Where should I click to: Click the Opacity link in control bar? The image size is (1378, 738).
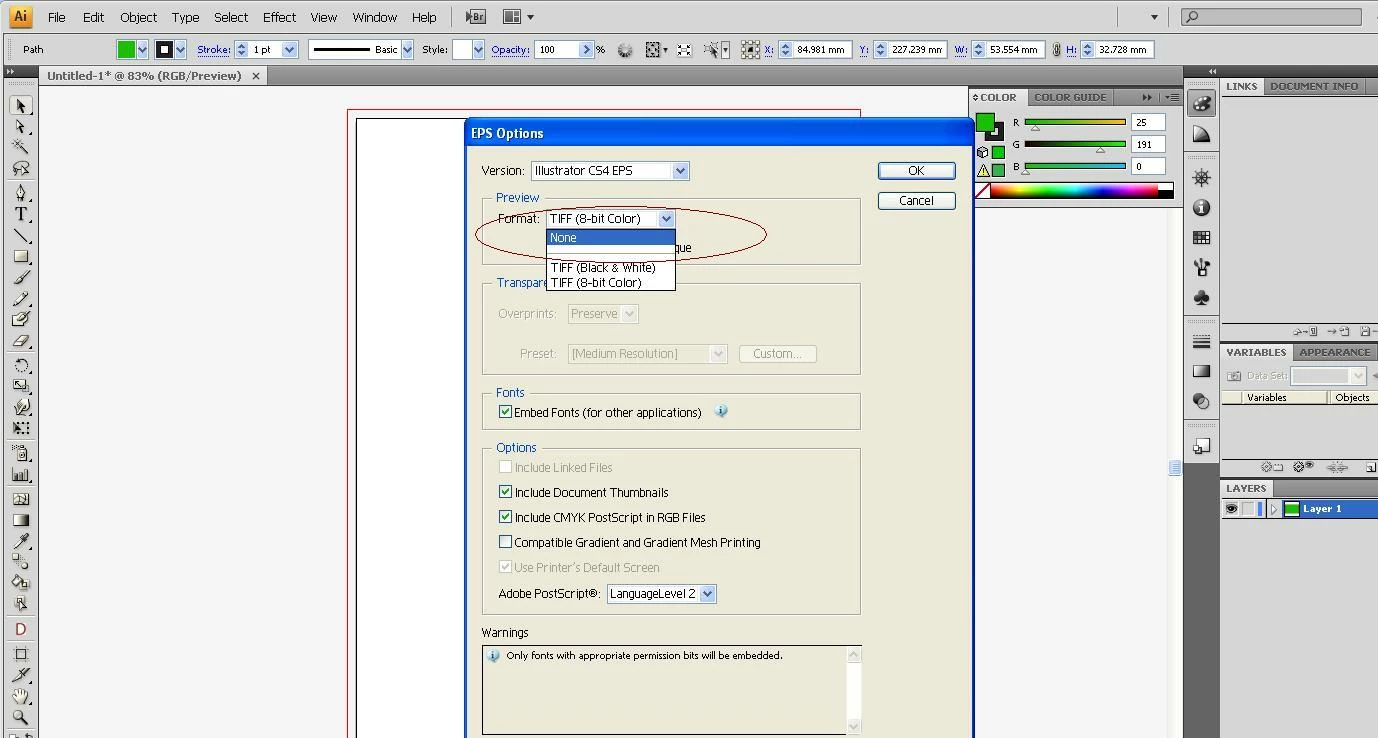(x=510, y=49)
